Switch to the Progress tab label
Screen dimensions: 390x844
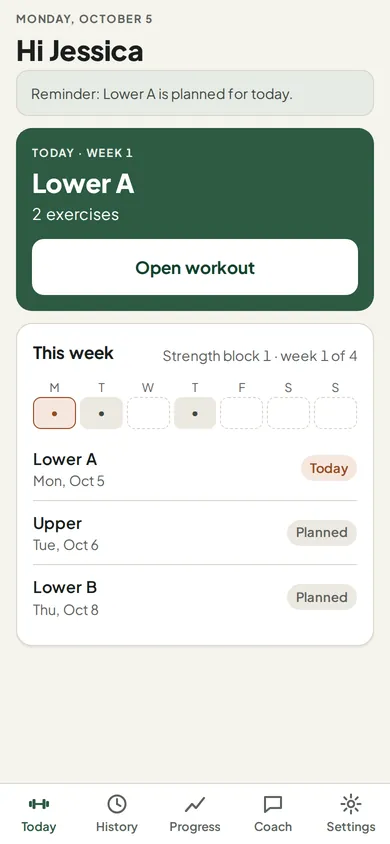(x=195, y=827)
